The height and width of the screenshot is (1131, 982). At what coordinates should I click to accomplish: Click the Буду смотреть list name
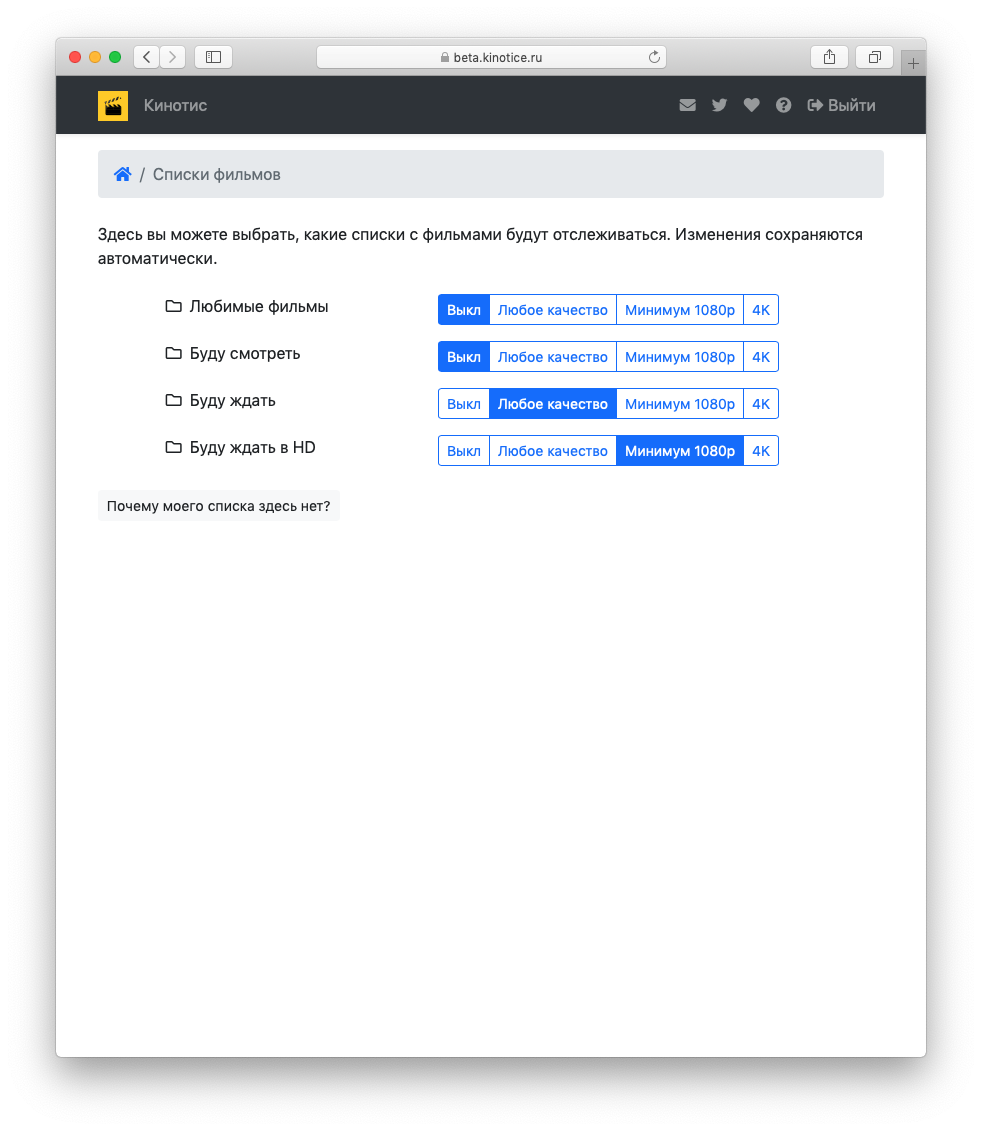click(x=245, y=353)
